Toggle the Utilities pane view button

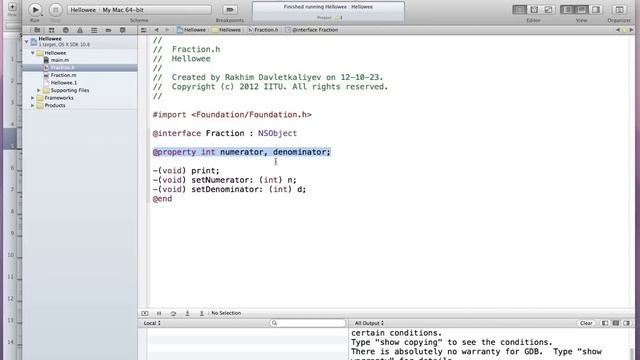[x=596, y=9]
